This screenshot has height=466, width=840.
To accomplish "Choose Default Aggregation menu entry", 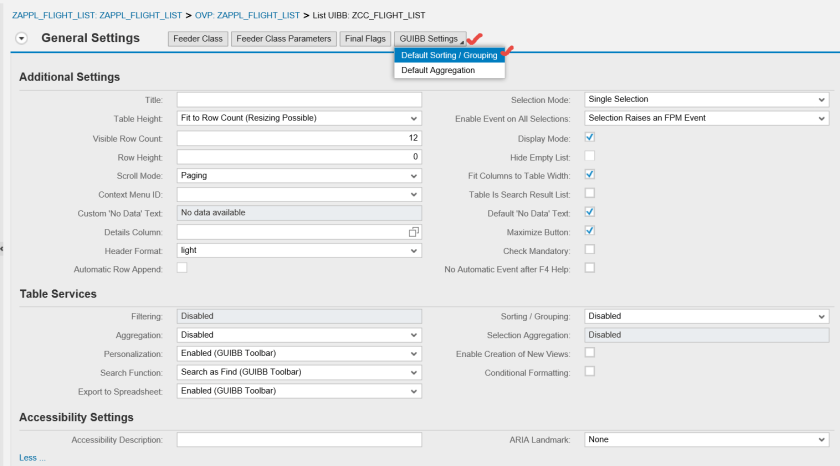I will point(438,70).
